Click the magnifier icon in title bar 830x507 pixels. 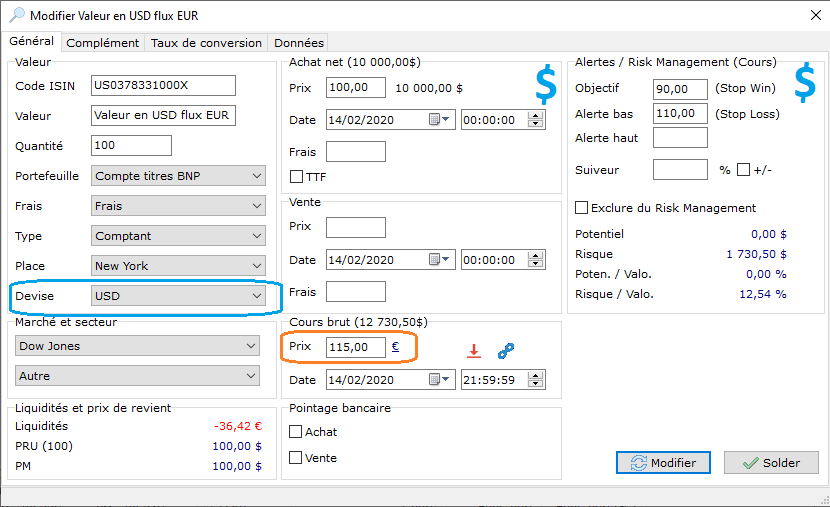17,15
